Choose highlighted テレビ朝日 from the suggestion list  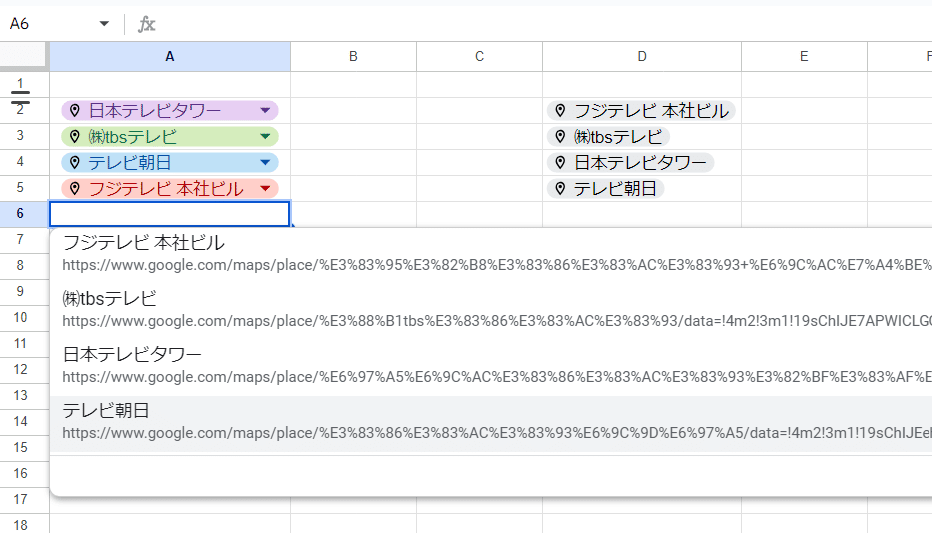pyautogui.click(x=491, y=422)
